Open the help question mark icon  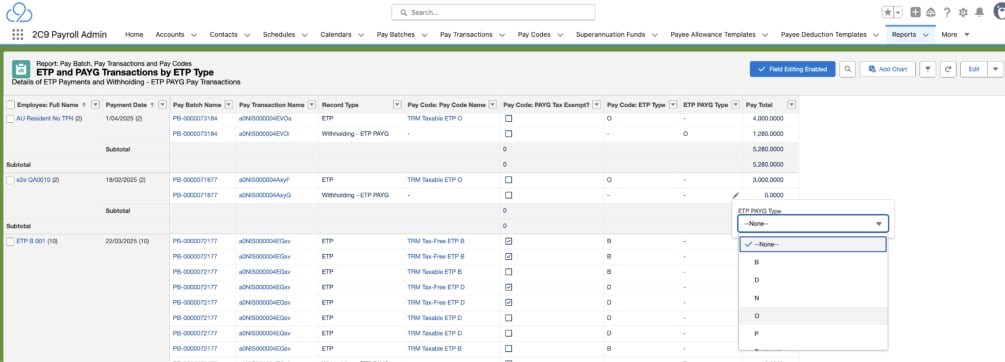click(947, 12)
